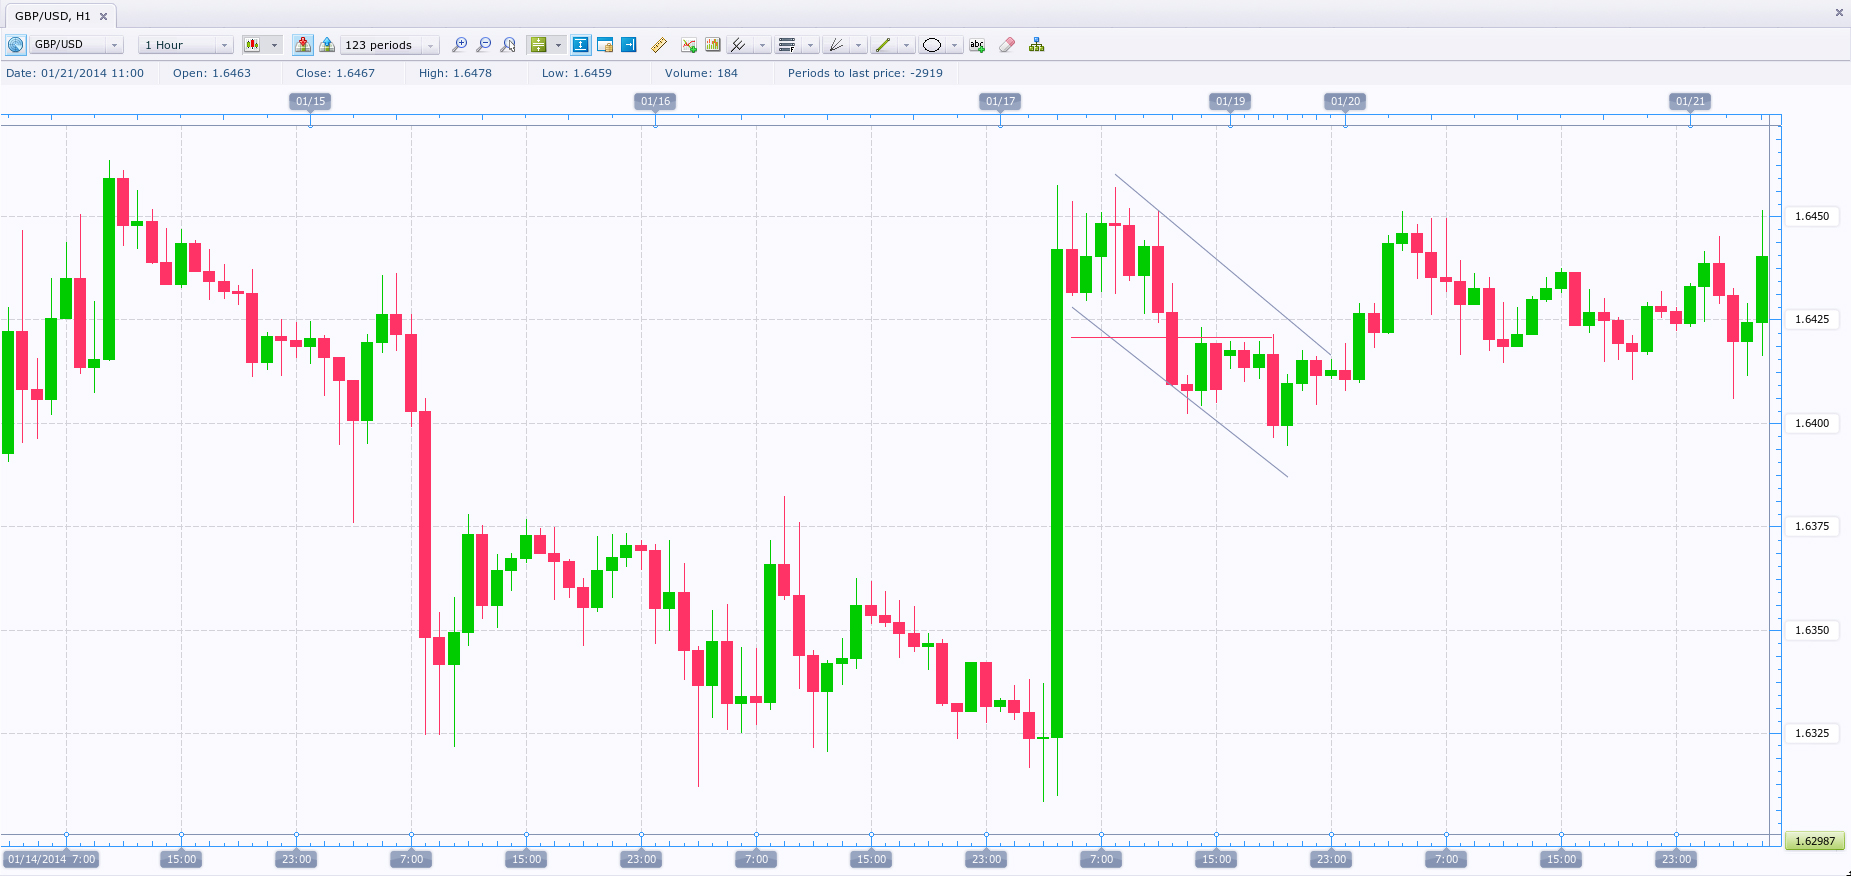1851x876 pixels.
Task: Select the 01/15 date marker
Action: click(x=310, y=101)
